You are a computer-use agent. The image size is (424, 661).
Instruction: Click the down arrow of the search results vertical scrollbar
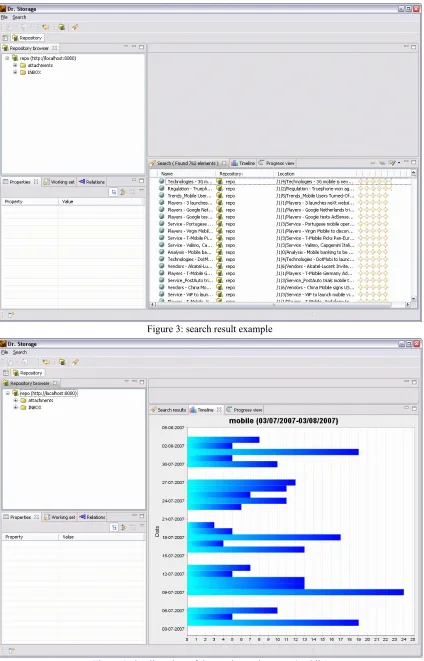[x=414, y=299]
